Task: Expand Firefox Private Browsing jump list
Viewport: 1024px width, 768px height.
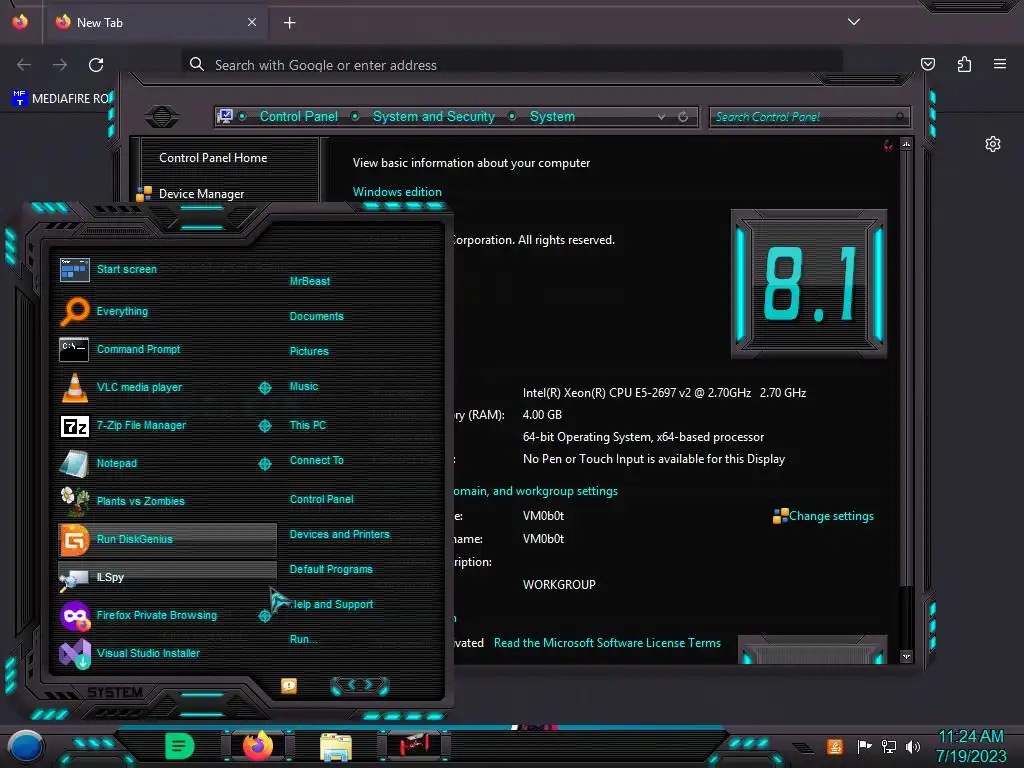Action: coord(264,615)
